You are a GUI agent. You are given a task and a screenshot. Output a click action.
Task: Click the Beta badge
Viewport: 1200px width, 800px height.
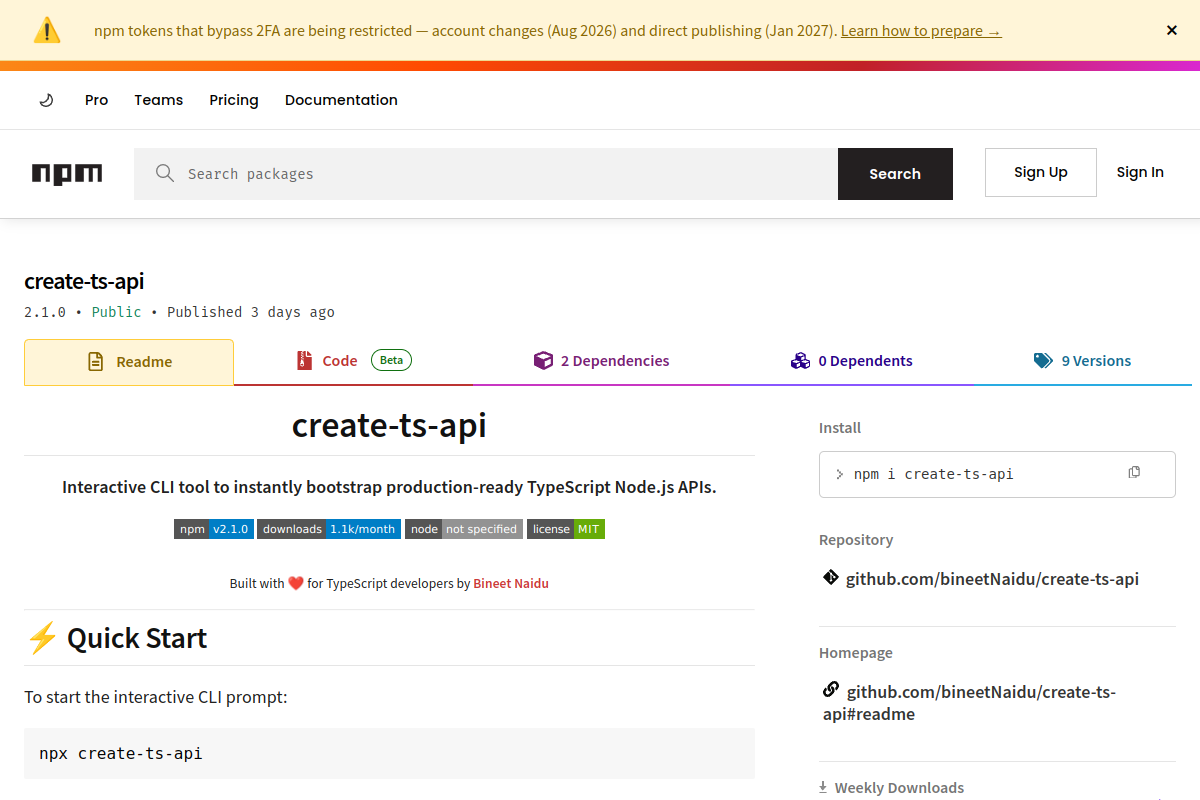391,360
